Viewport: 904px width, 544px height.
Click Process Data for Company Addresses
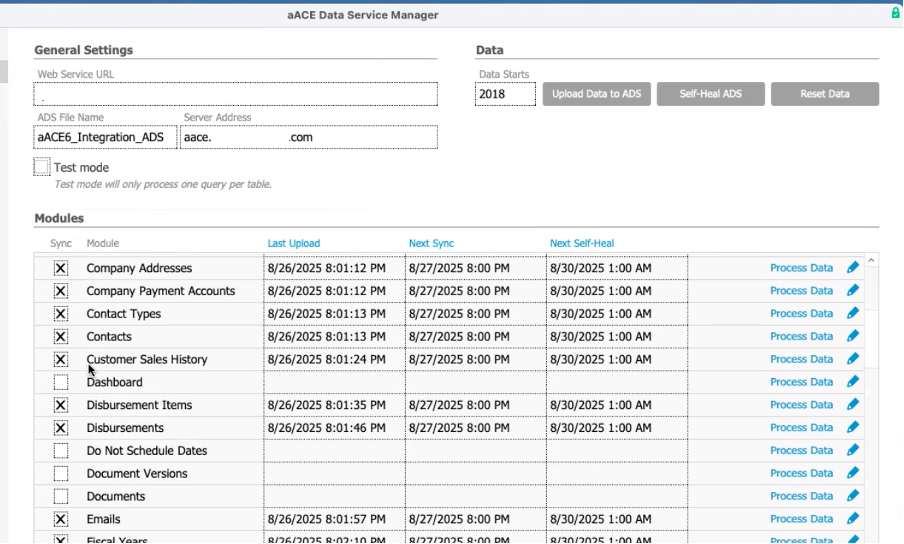pyautogui.click(x=801, y=267)
